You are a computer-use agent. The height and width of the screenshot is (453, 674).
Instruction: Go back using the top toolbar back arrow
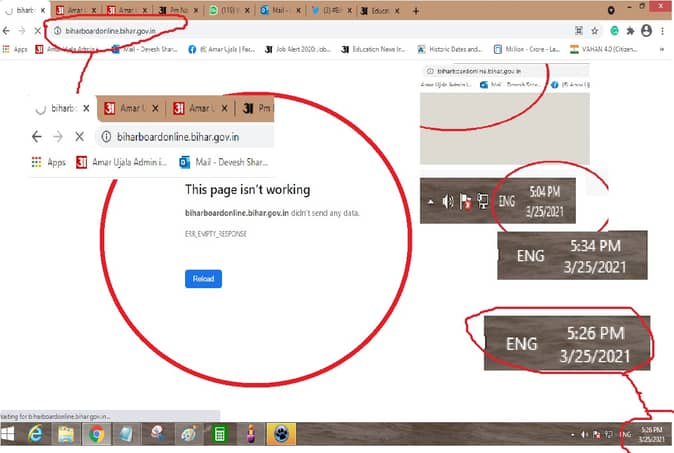7,31
